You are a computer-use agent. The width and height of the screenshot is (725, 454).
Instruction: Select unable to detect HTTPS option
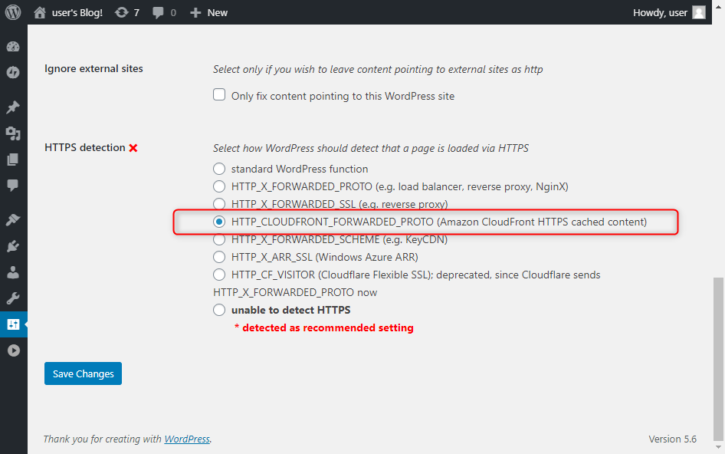tap(219, 310)
